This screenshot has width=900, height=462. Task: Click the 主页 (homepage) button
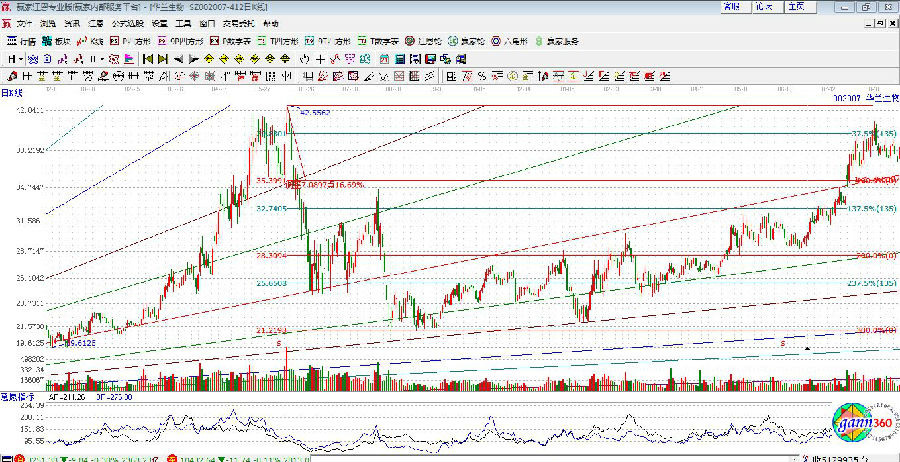tap(796, 6)
